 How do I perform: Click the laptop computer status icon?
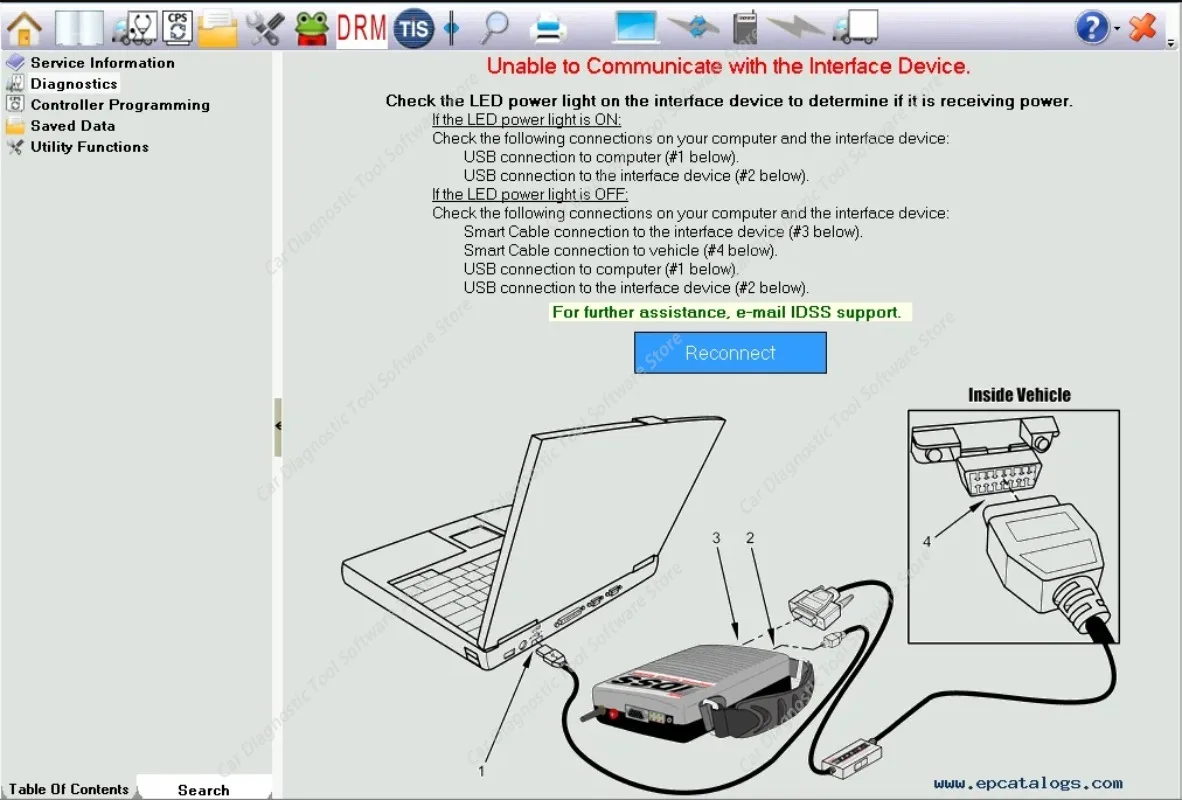point(635,27)
